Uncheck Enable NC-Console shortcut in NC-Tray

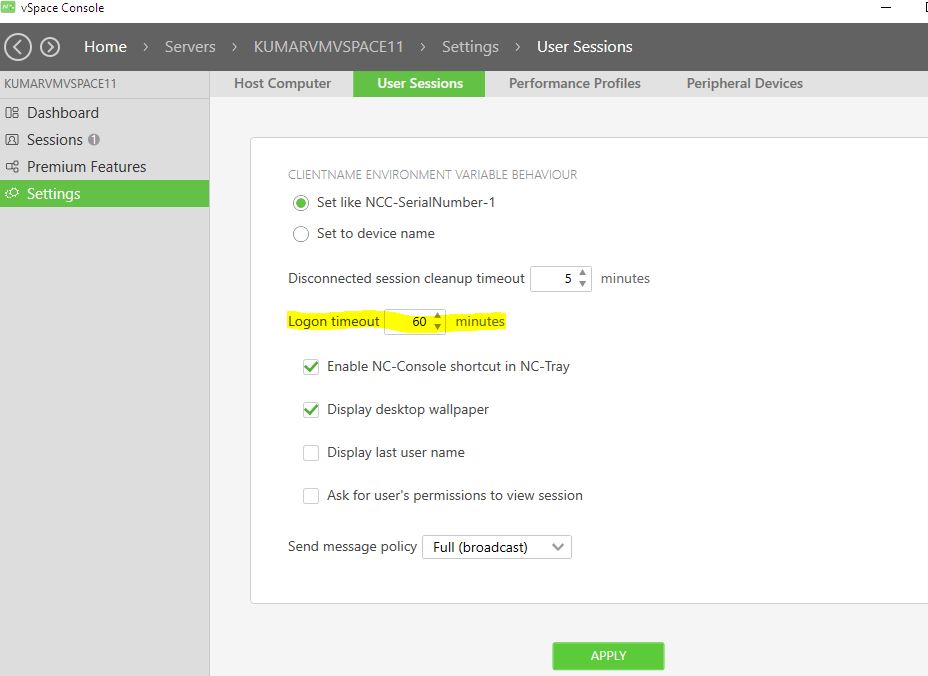(311, 367)
